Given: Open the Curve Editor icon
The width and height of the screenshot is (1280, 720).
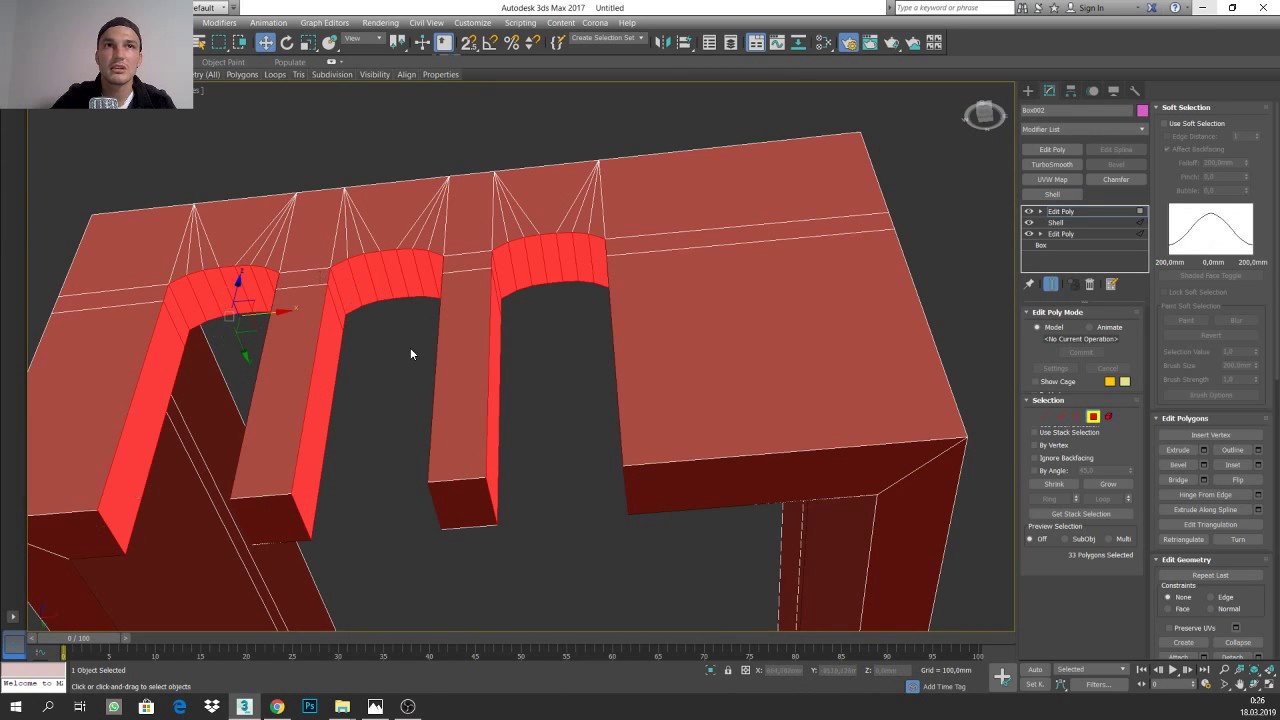Looking at the screenshot, I should (x=777, y=42).
